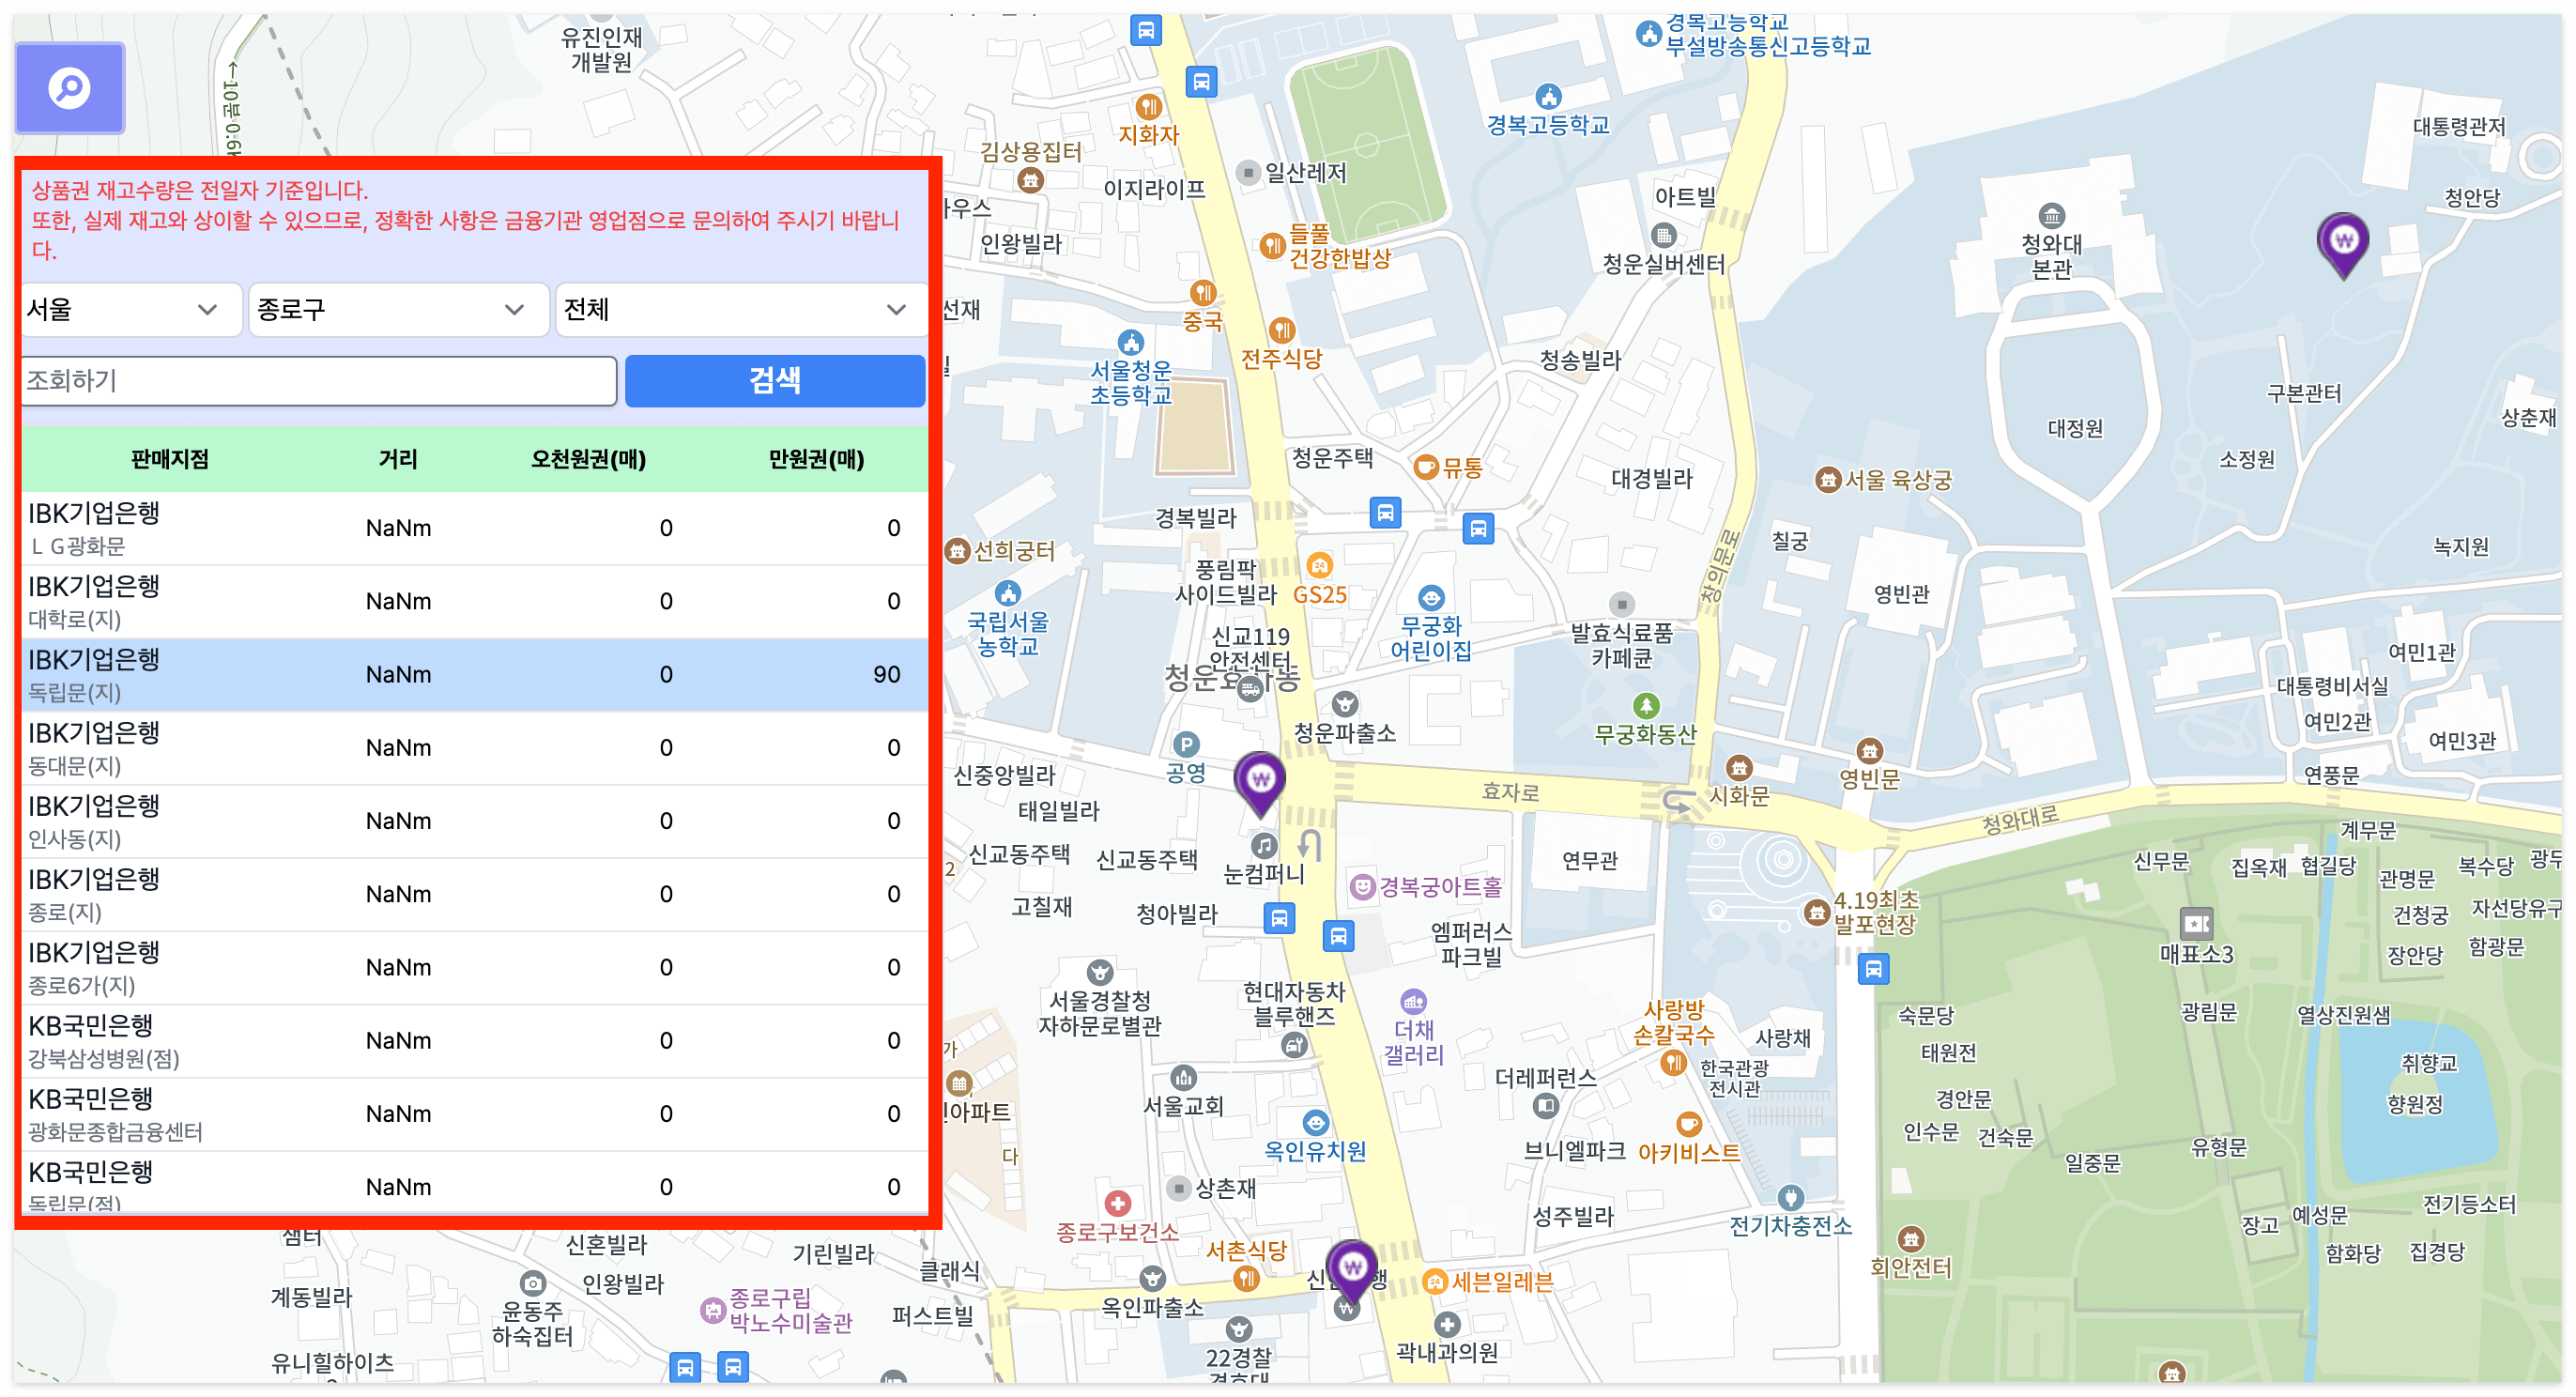
Task: Click the 들풀 건강한밥상 restaurant icon
Action: 1272,245
